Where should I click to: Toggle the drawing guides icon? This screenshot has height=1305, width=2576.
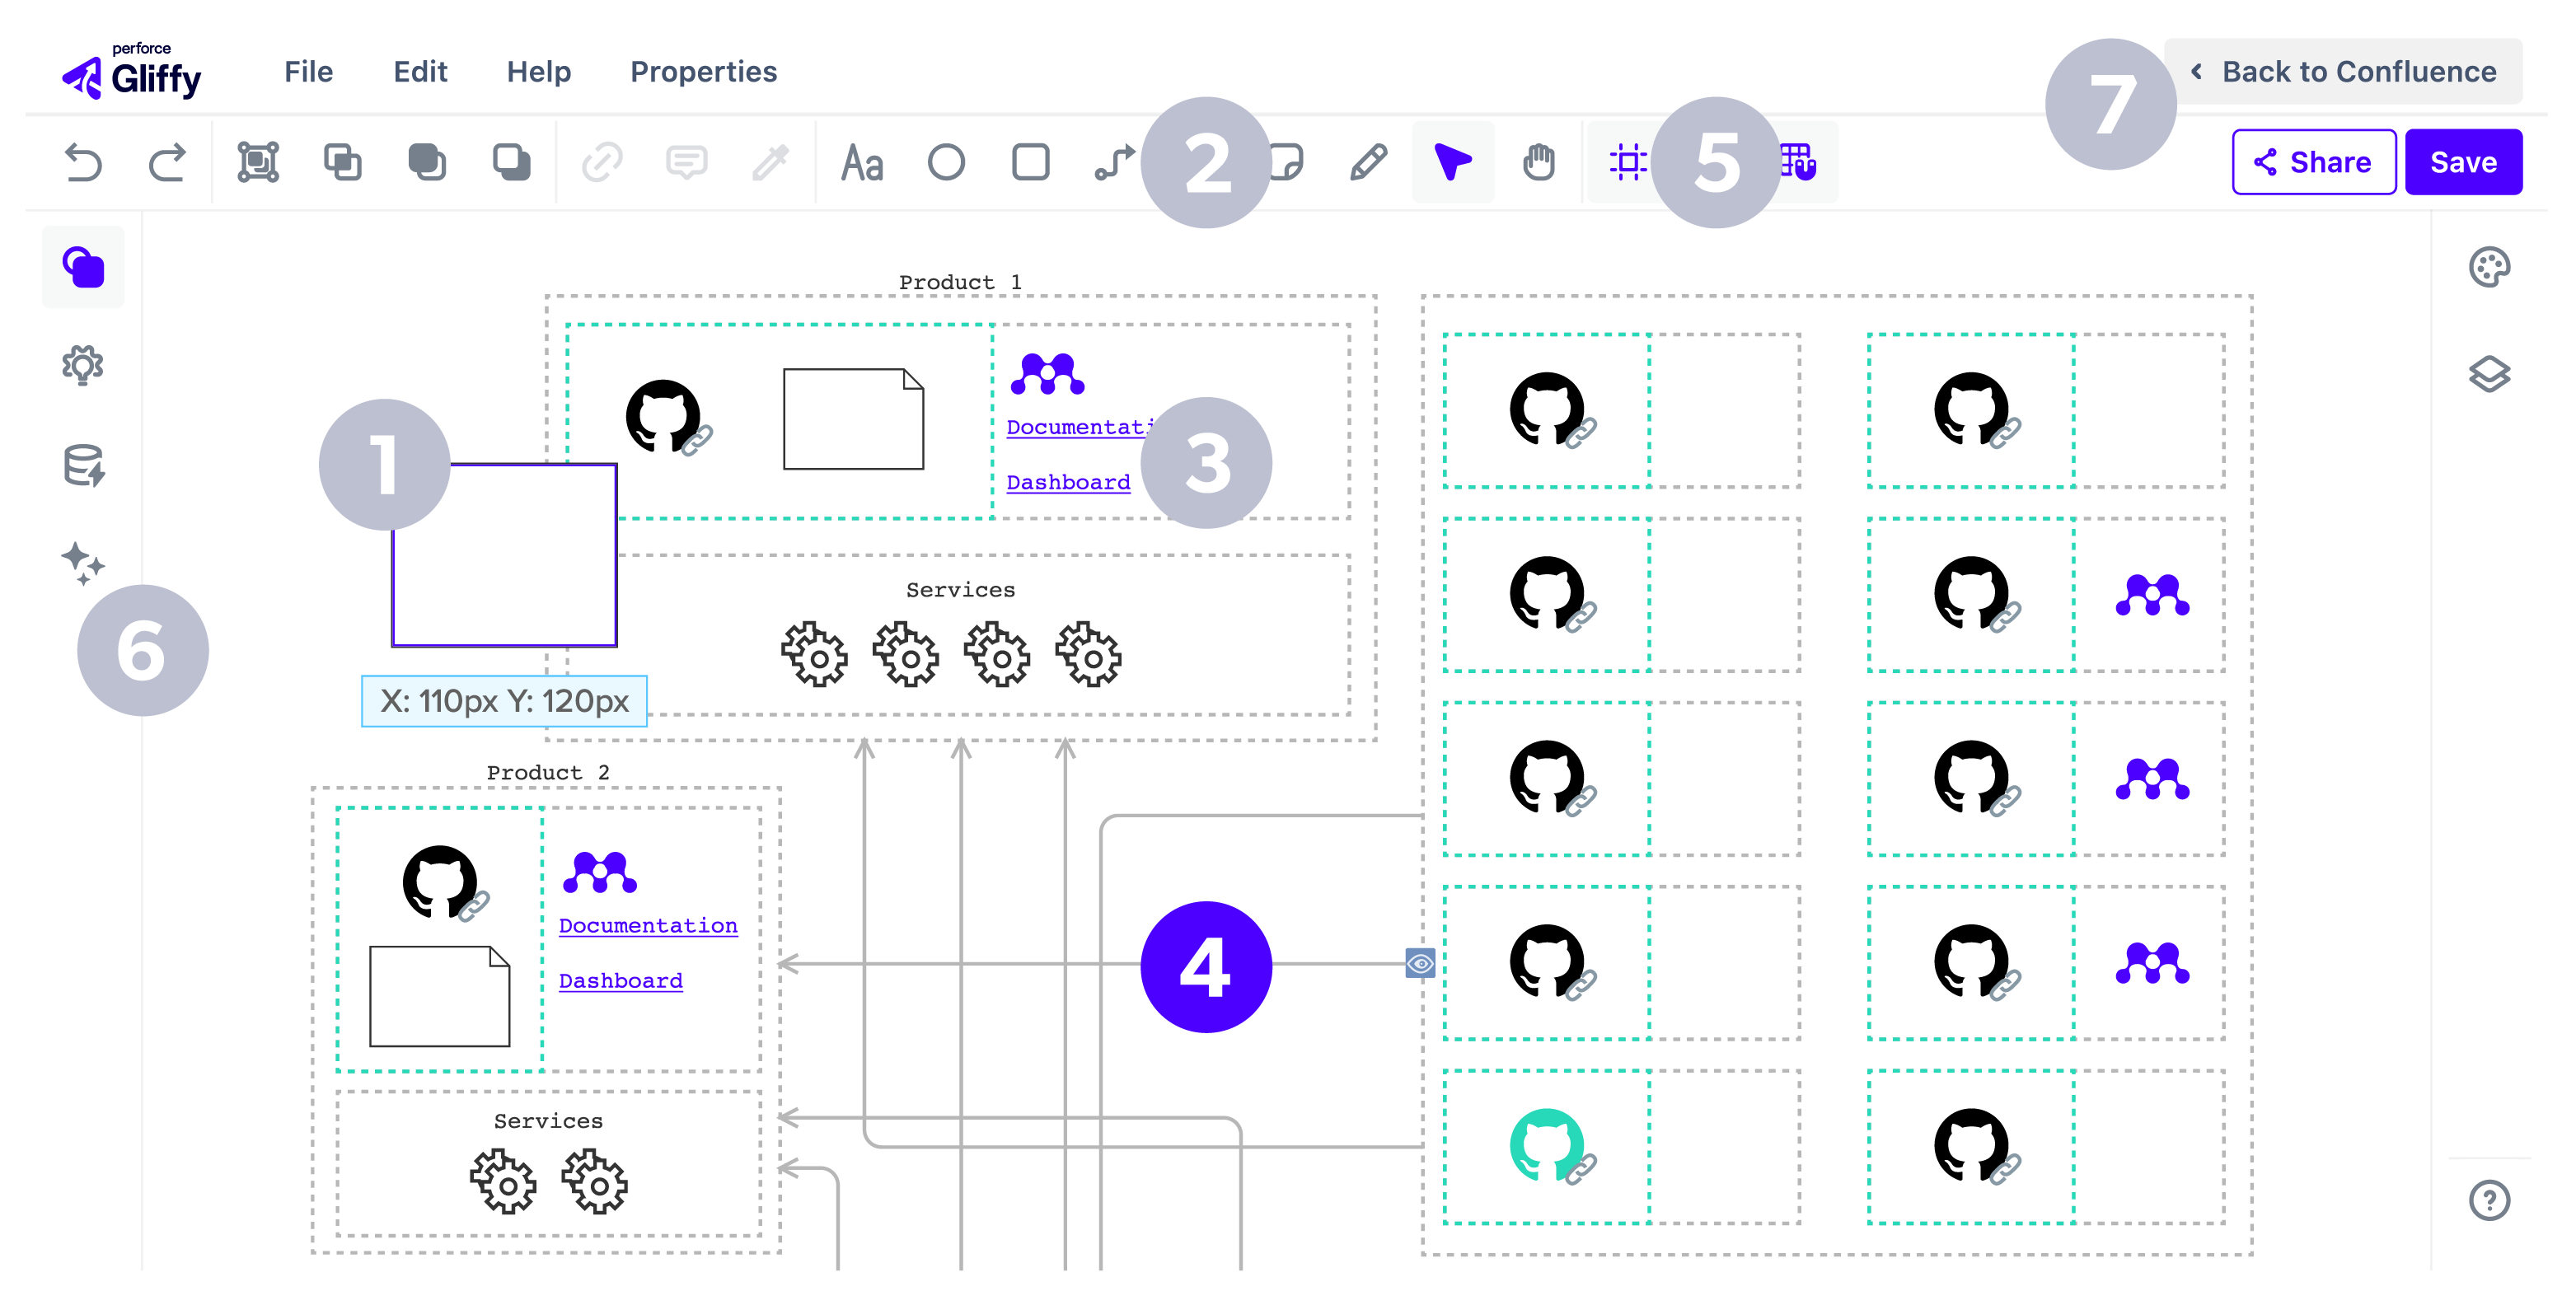tap(1629, 162)
